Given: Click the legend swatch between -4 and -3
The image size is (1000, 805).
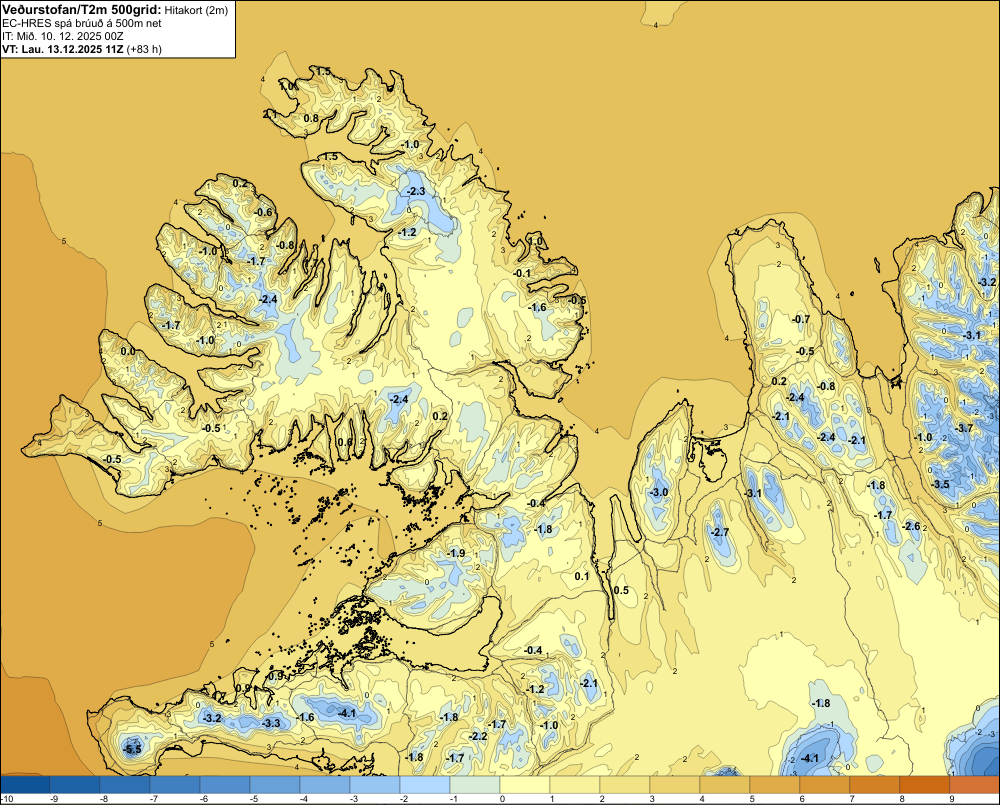Looking at the screenshot, I should point(325,784).
